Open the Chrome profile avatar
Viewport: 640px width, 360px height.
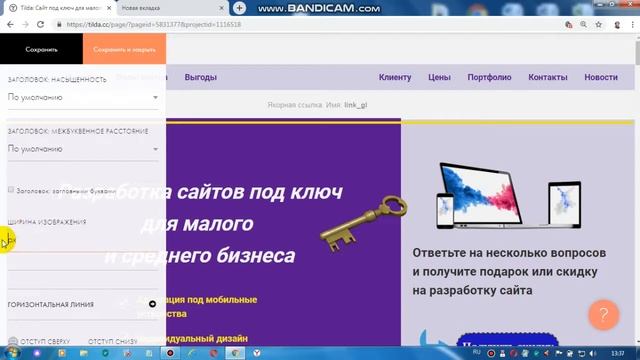(617, 25)
